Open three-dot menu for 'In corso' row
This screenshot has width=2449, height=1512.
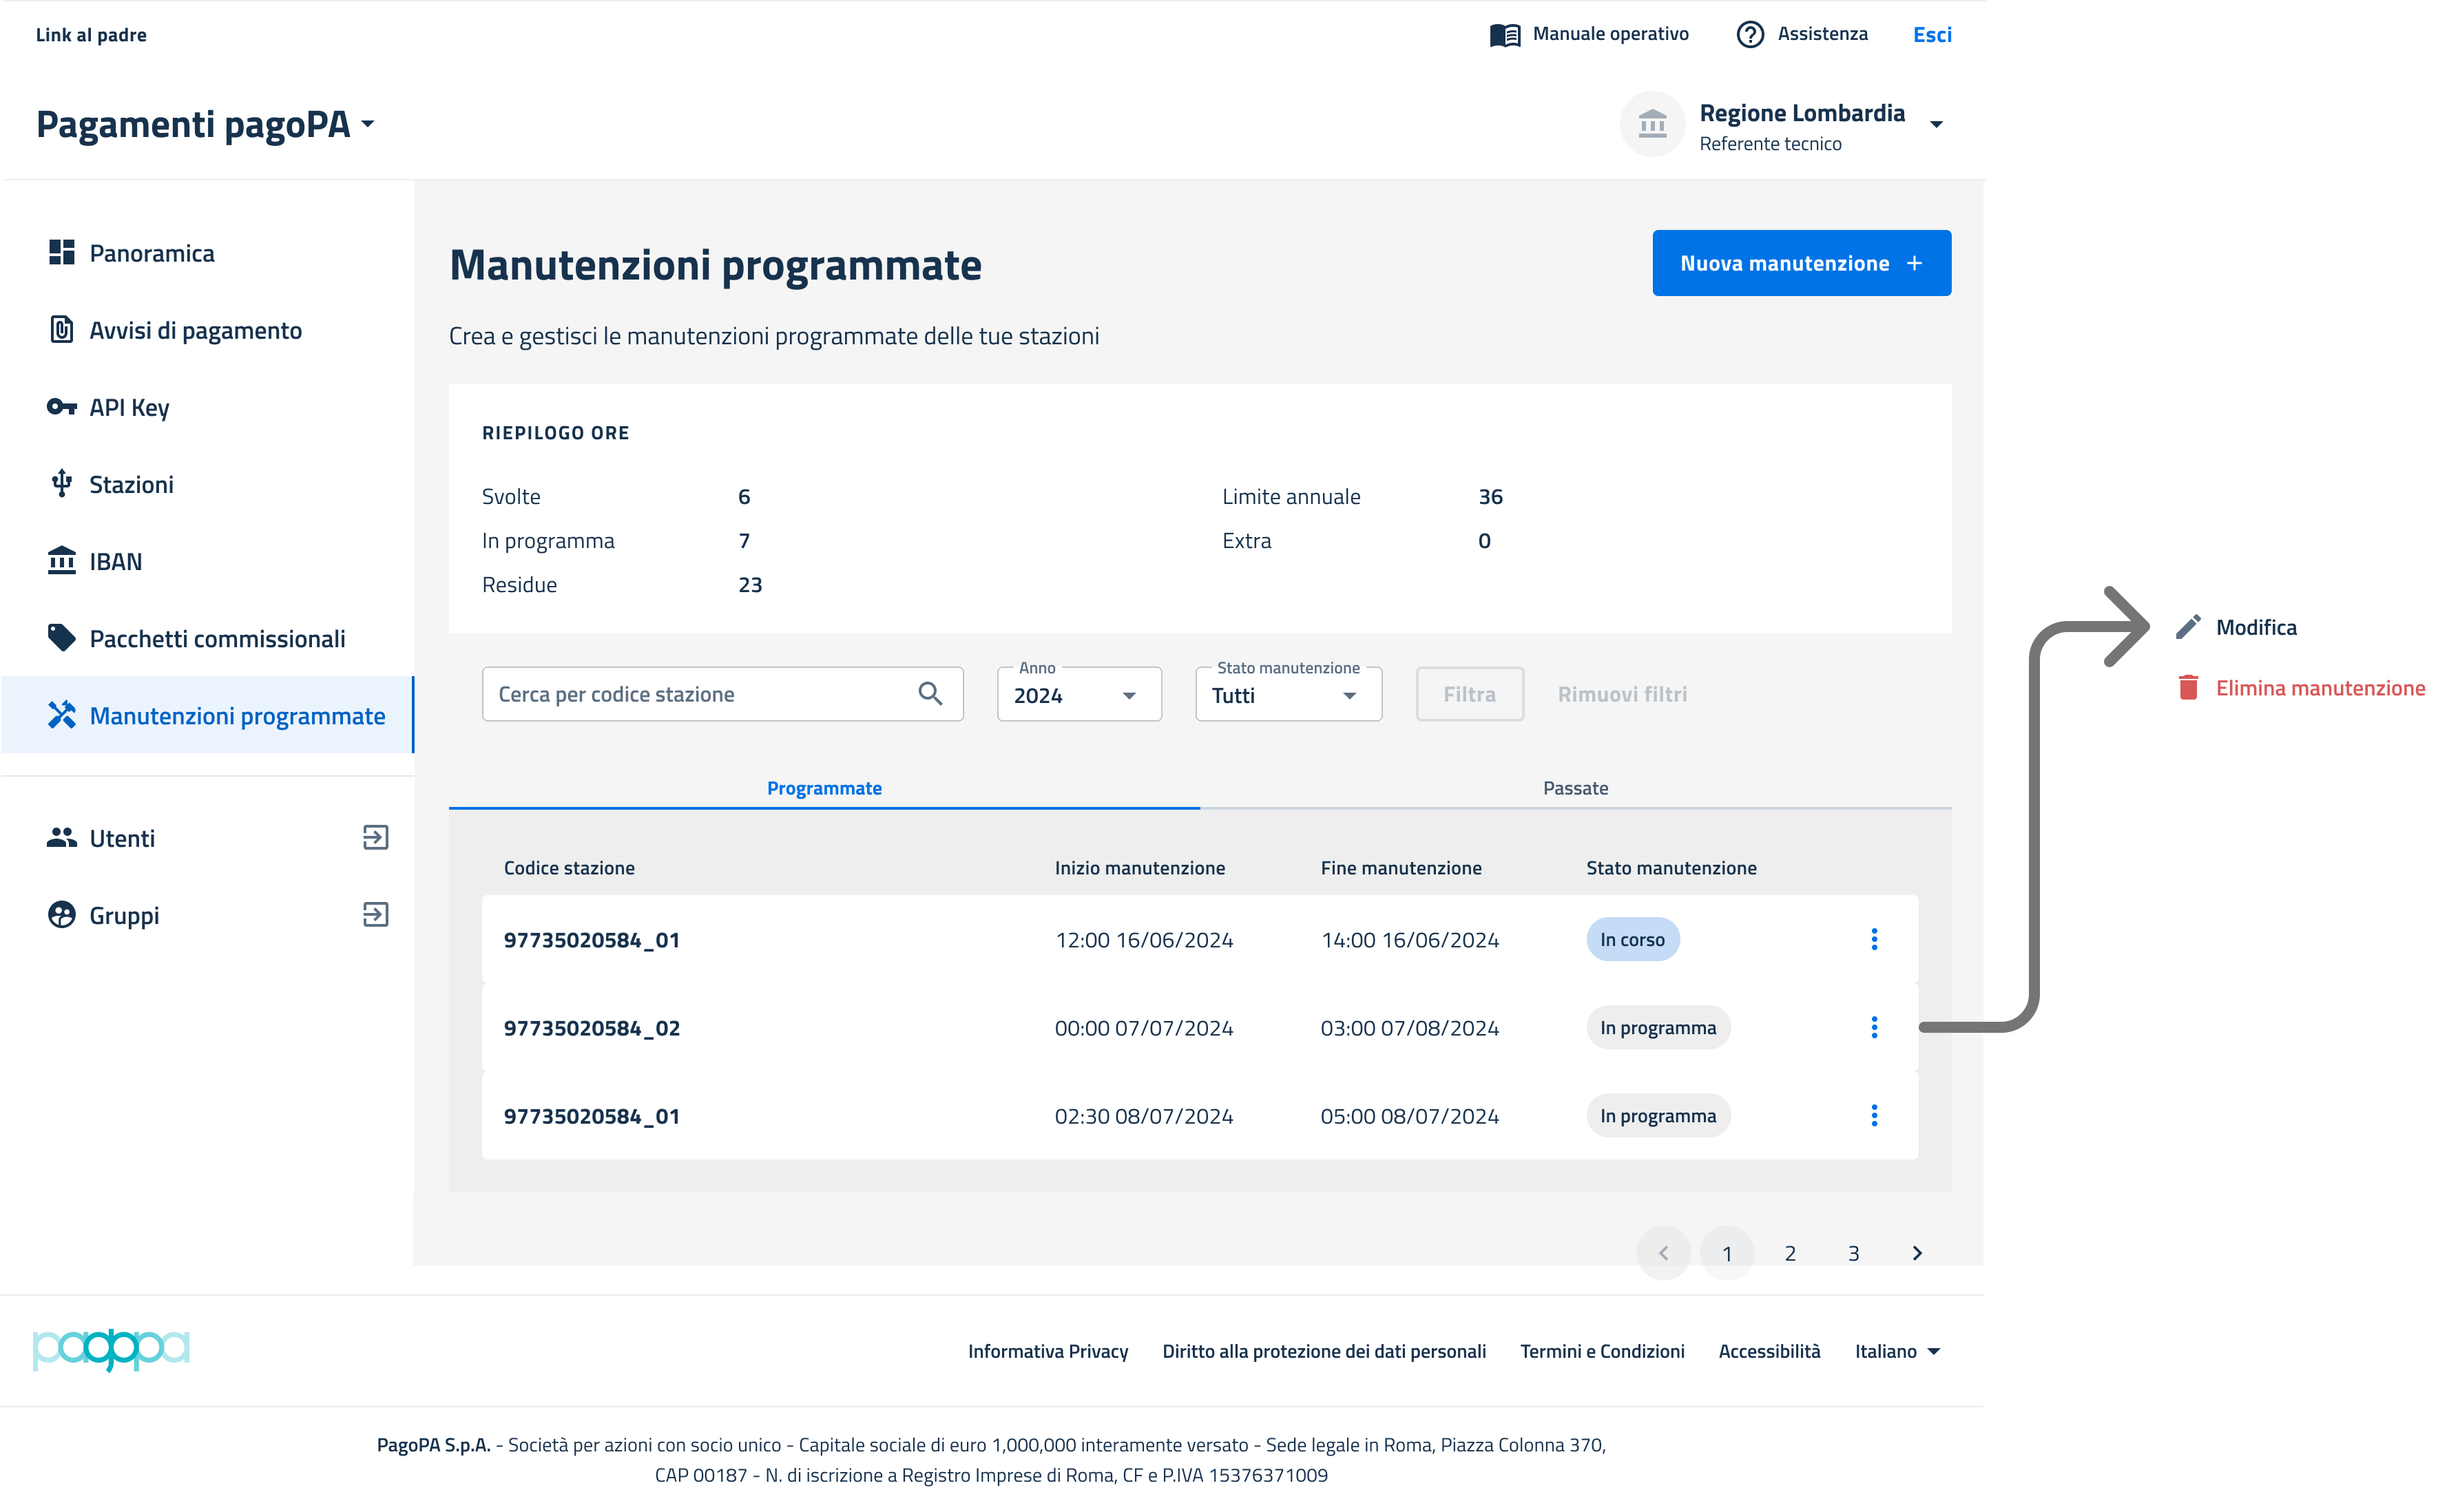[1874, 939]
